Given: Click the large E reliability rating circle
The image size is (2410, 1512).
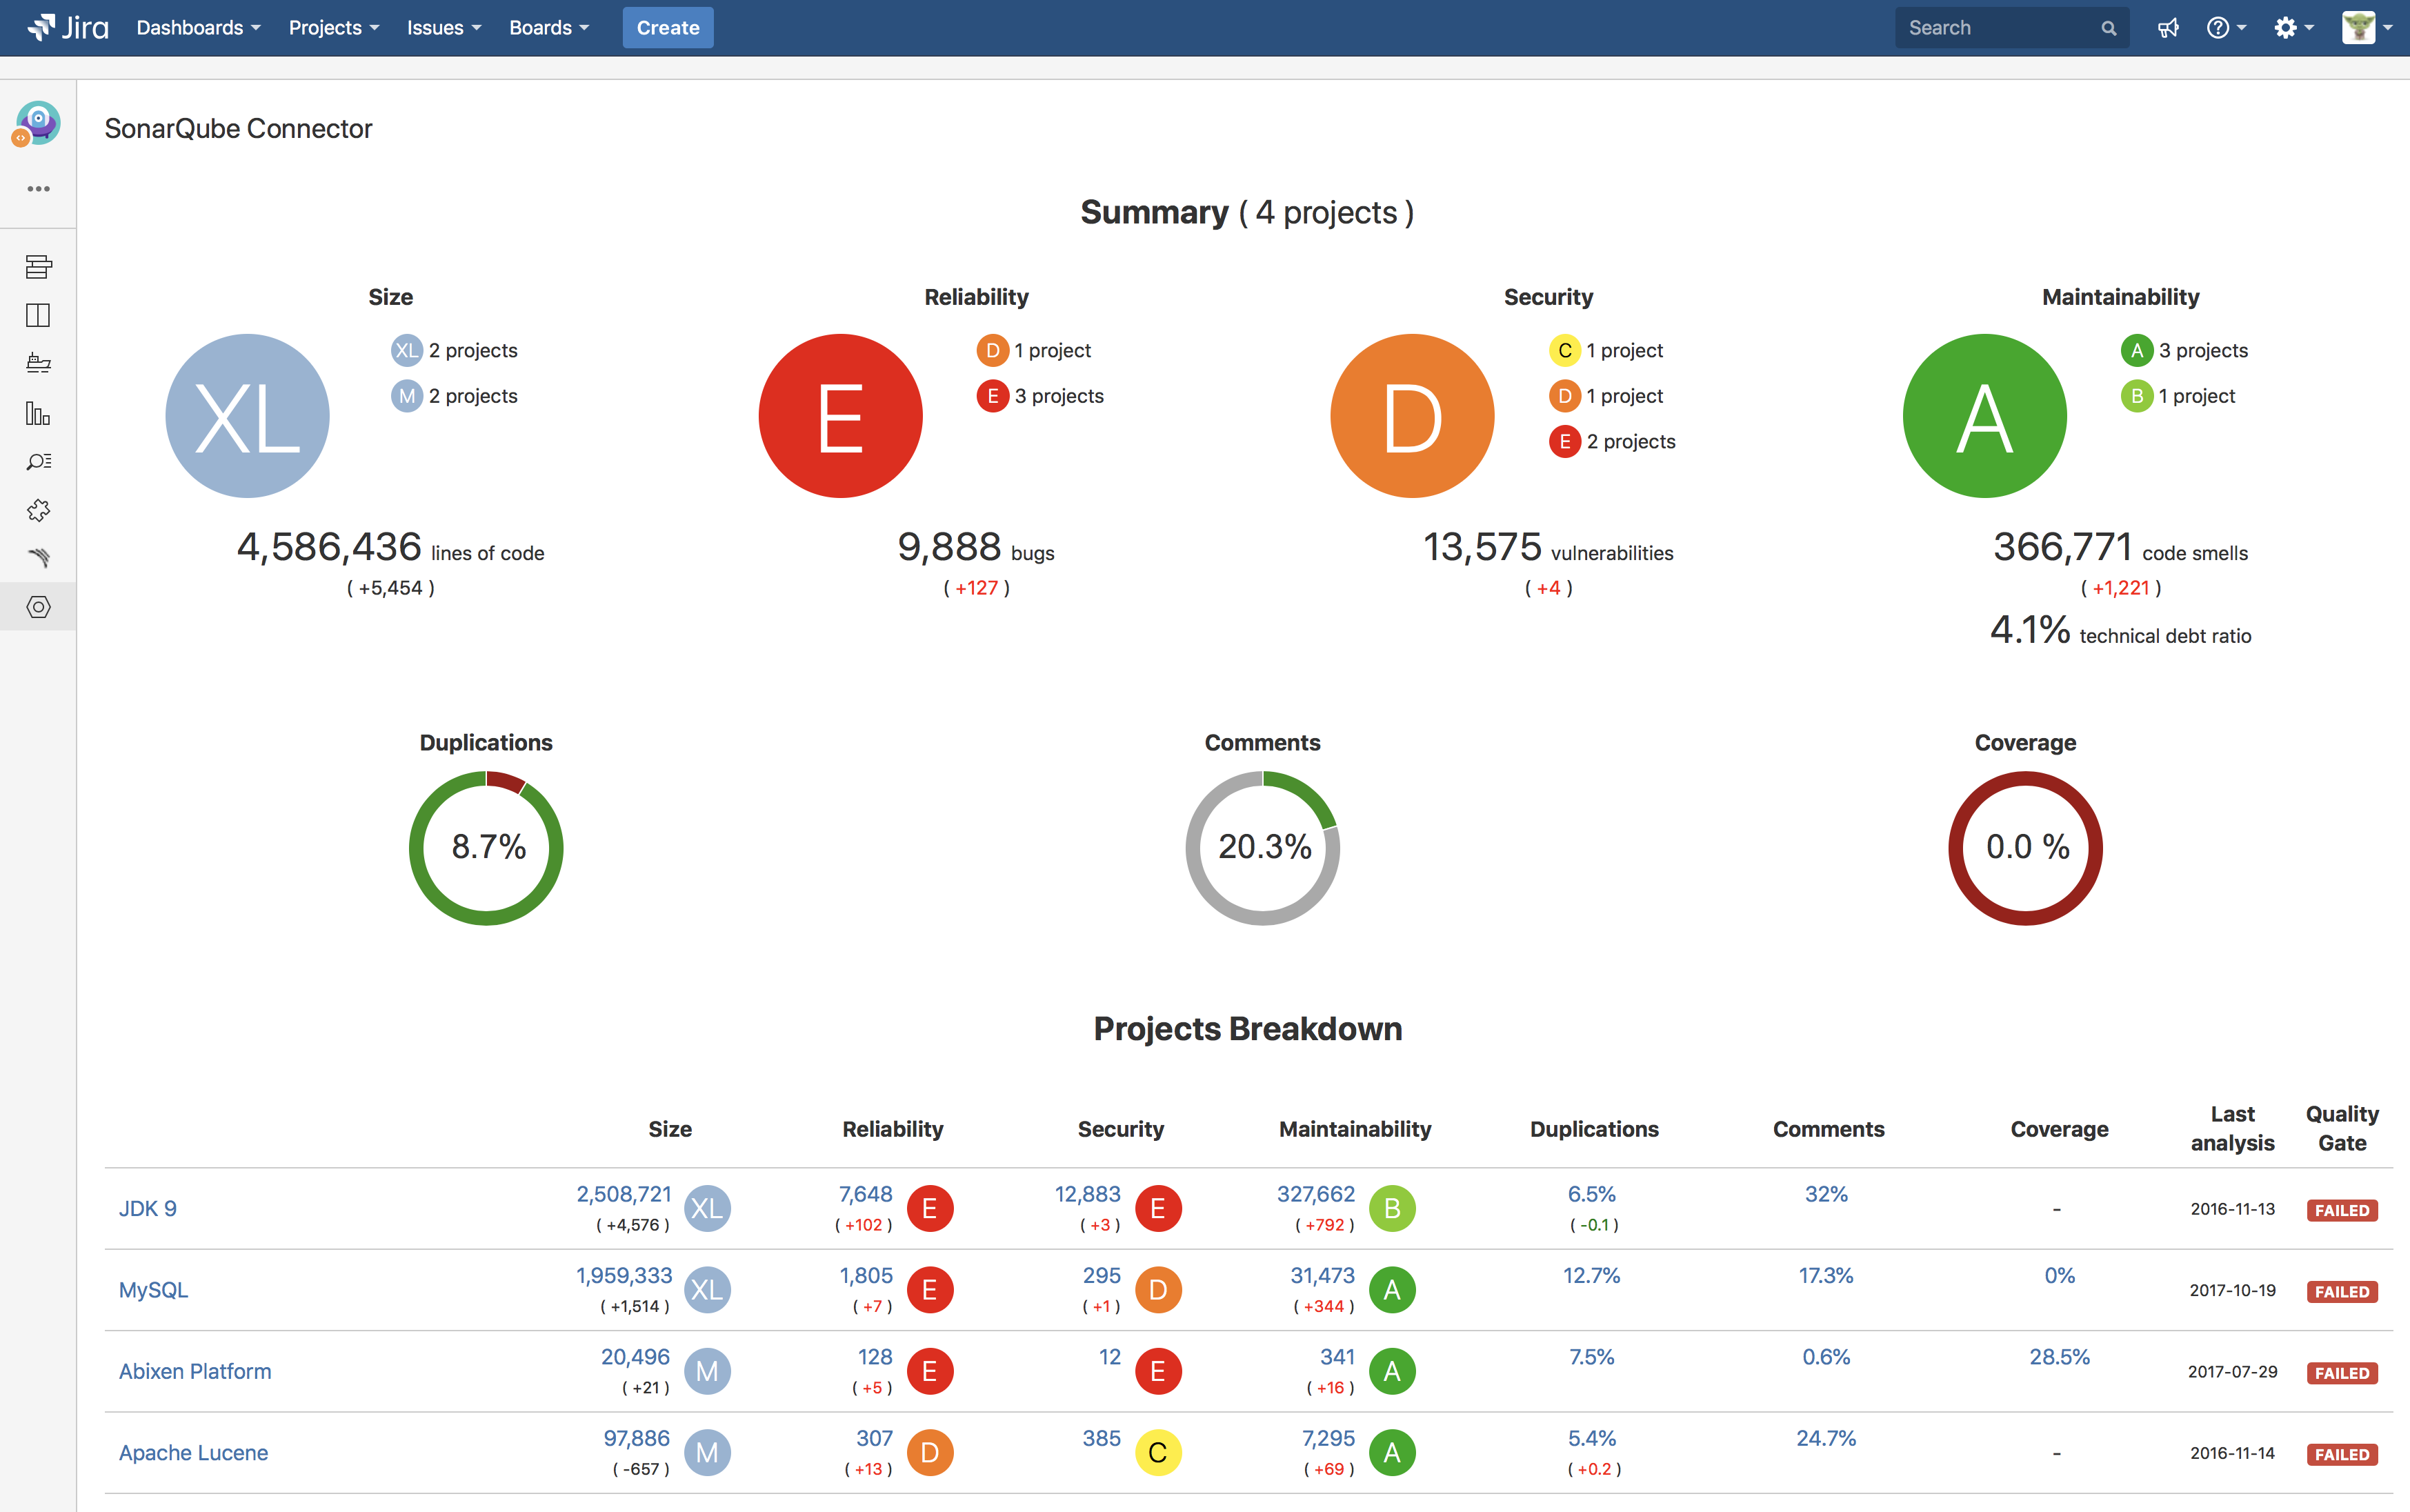Looking at the screenshot, I should pos(840,416).
